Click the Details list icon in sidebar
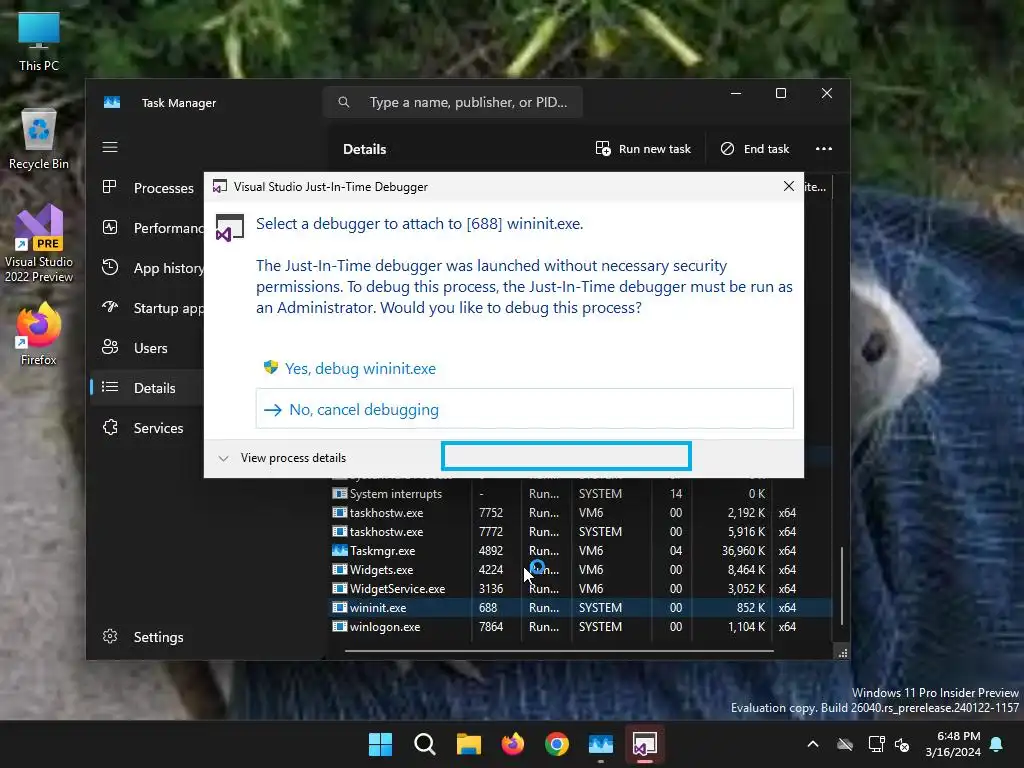This screenshot has height=768, width=1024. [x=110, y=387]
